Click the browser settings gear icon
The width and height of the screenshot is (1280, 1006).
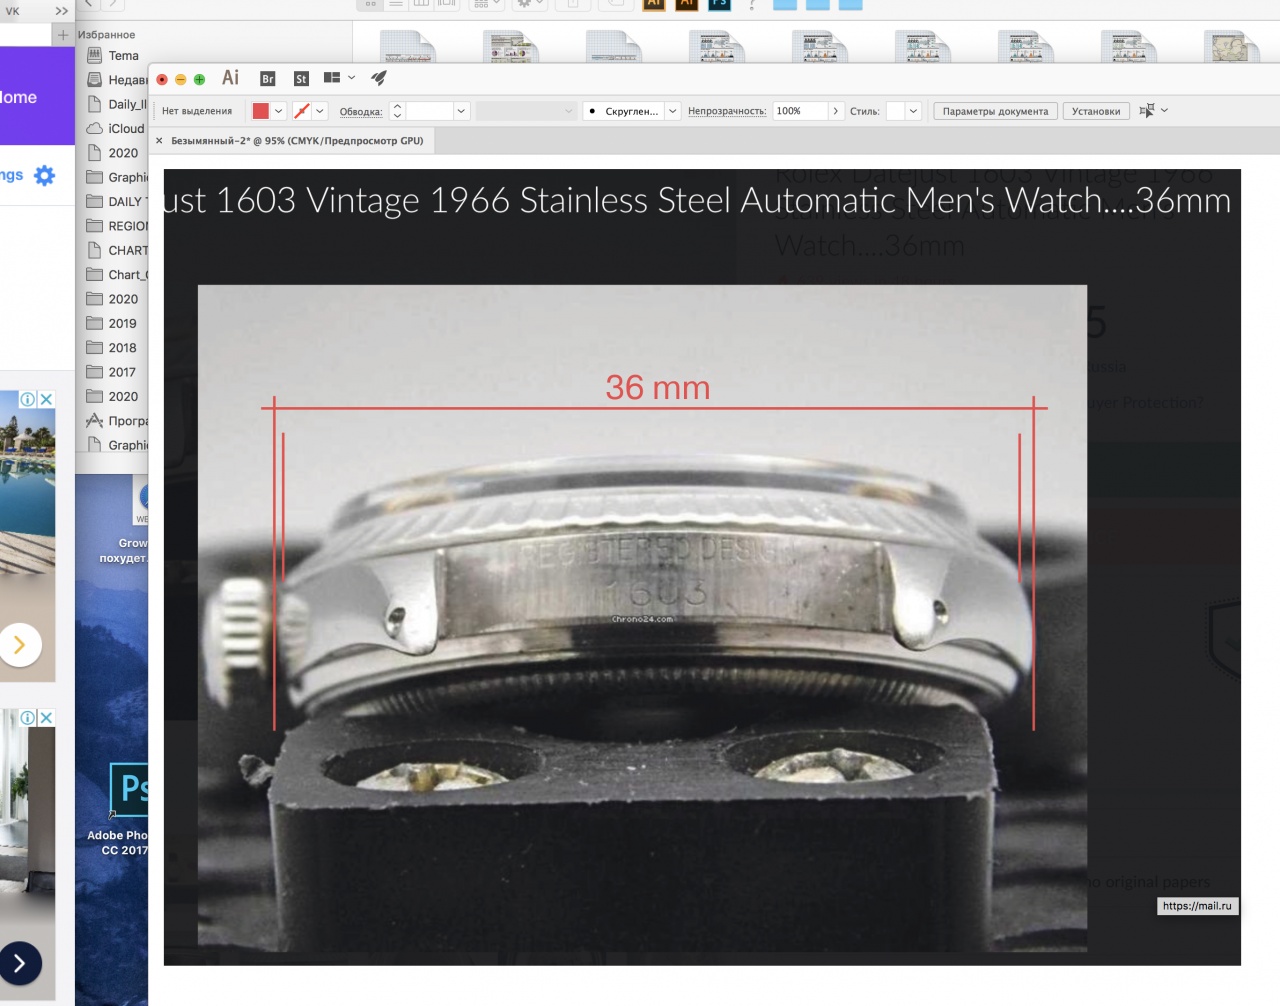(x=44, y=175)
